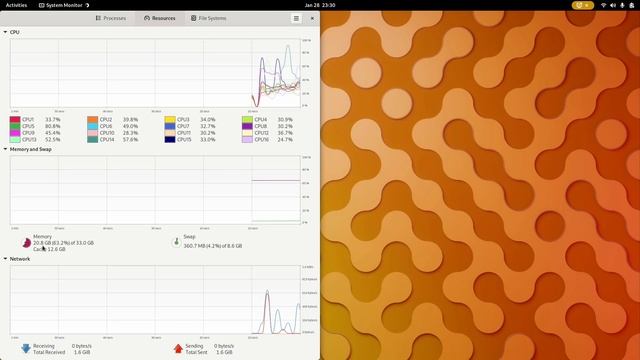Image resolution: width=640 pixels, height=360 pixels.
Task: Click the Total Sent value 1.6 GiB
Action: pos(224,352)
